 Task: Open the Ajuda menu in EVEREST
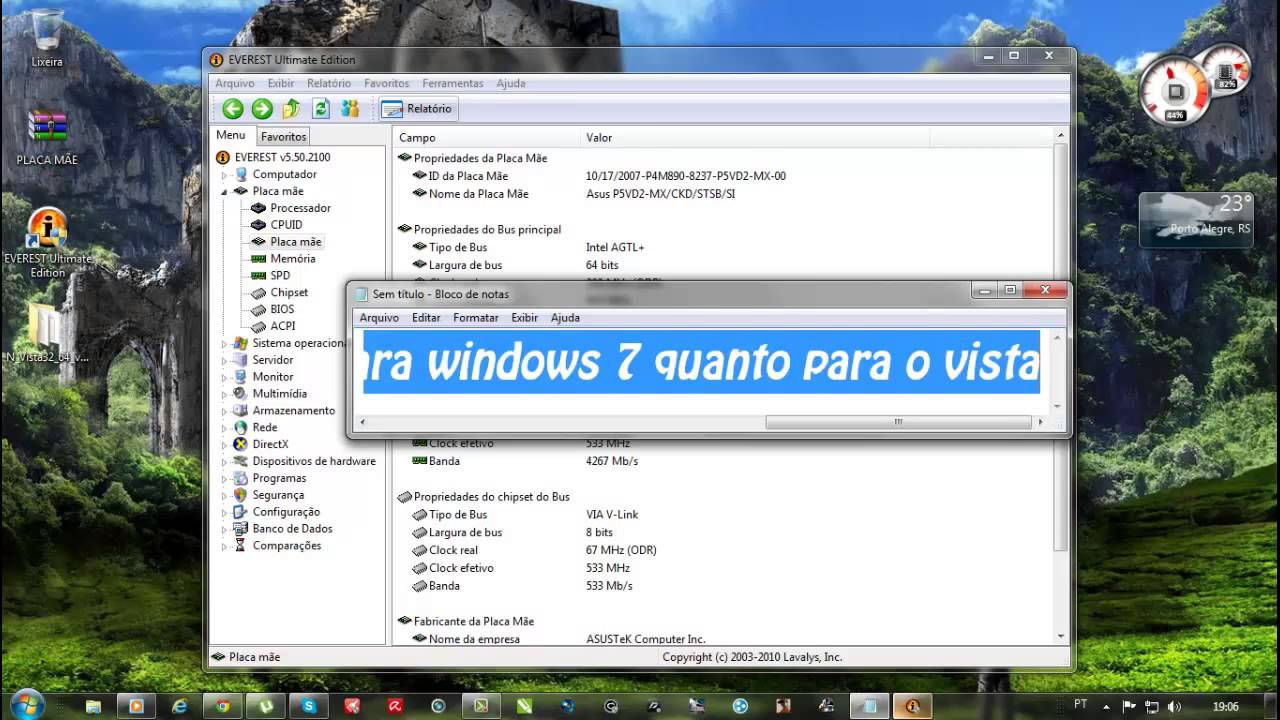(511, 83)
